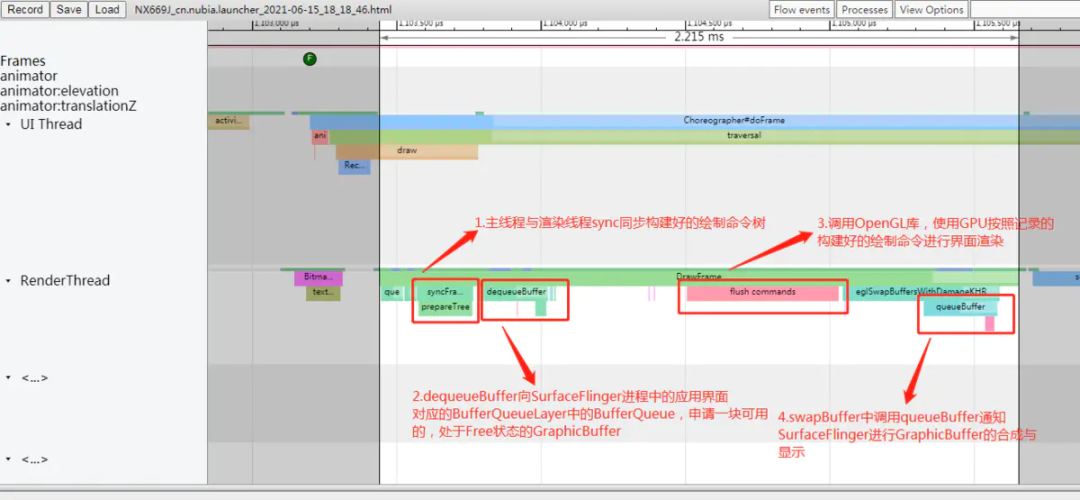Click the RenderThread label
This screenshot has height=500, width=1080.
click(x=65, y=281)
